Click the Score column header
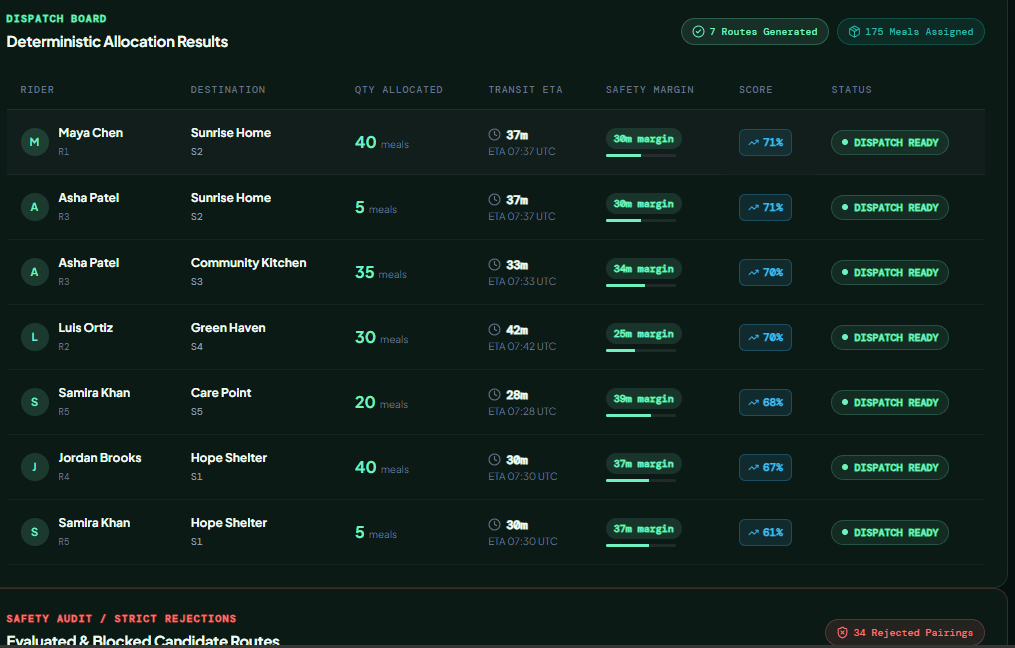This screenshot has width=1015, height=648. 755,89
